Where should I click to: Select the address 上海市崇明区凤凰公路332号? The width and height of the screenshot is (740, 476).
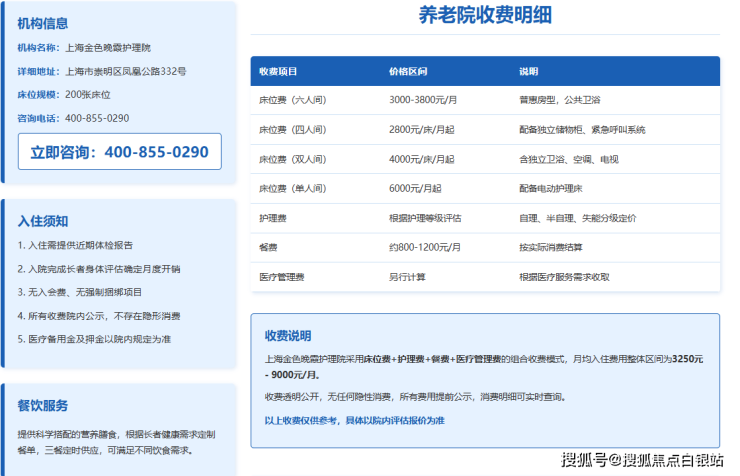click(x=126, y=71)
